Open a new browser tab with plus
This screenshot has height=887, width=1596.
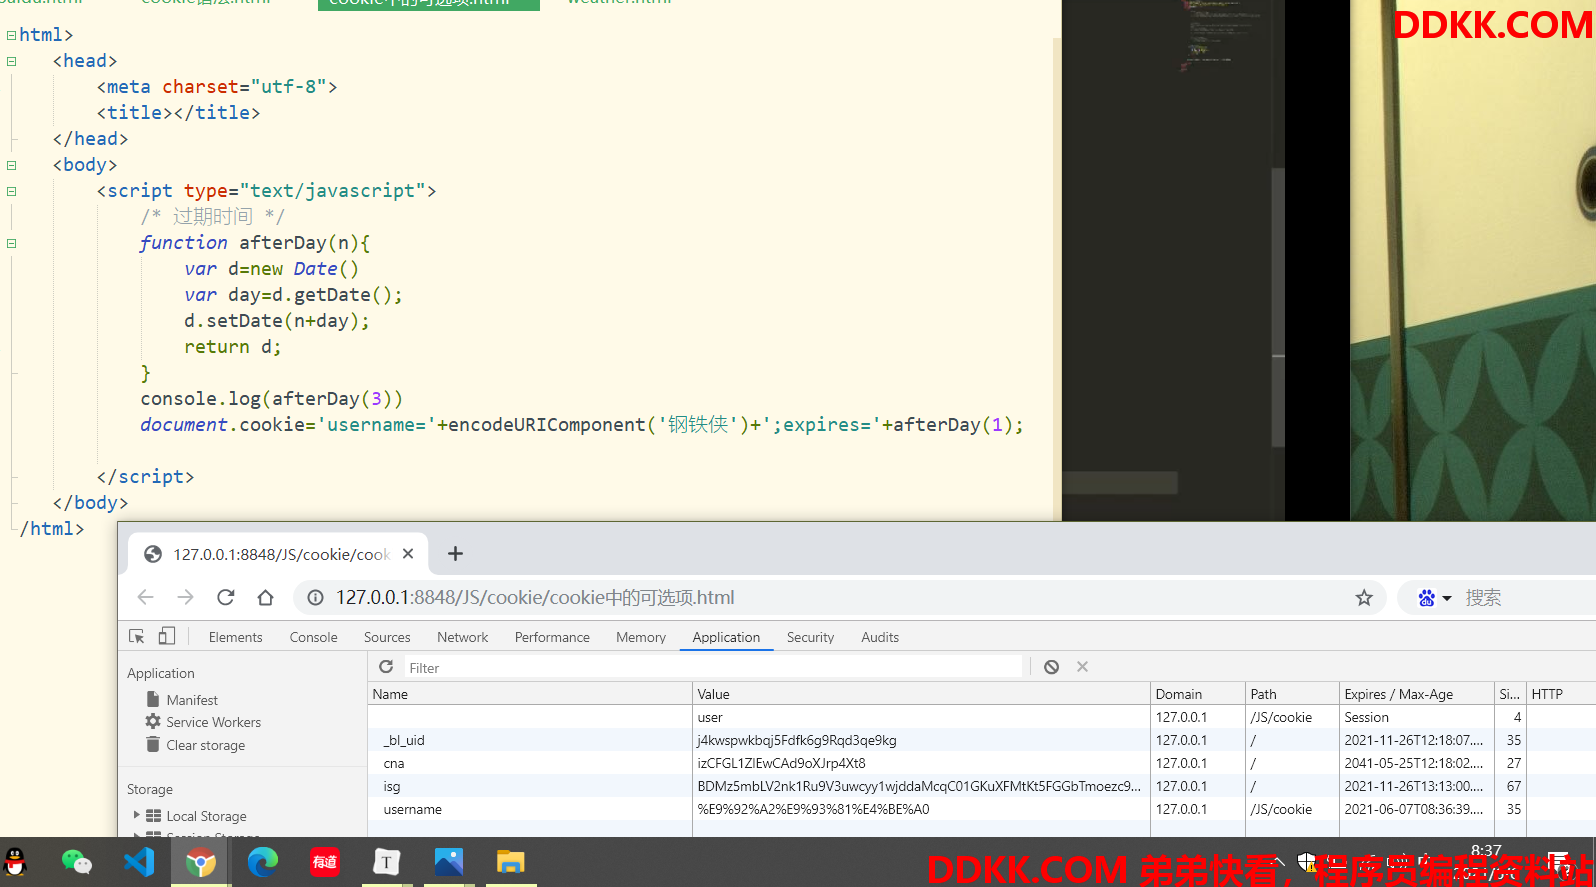point(455,554)
